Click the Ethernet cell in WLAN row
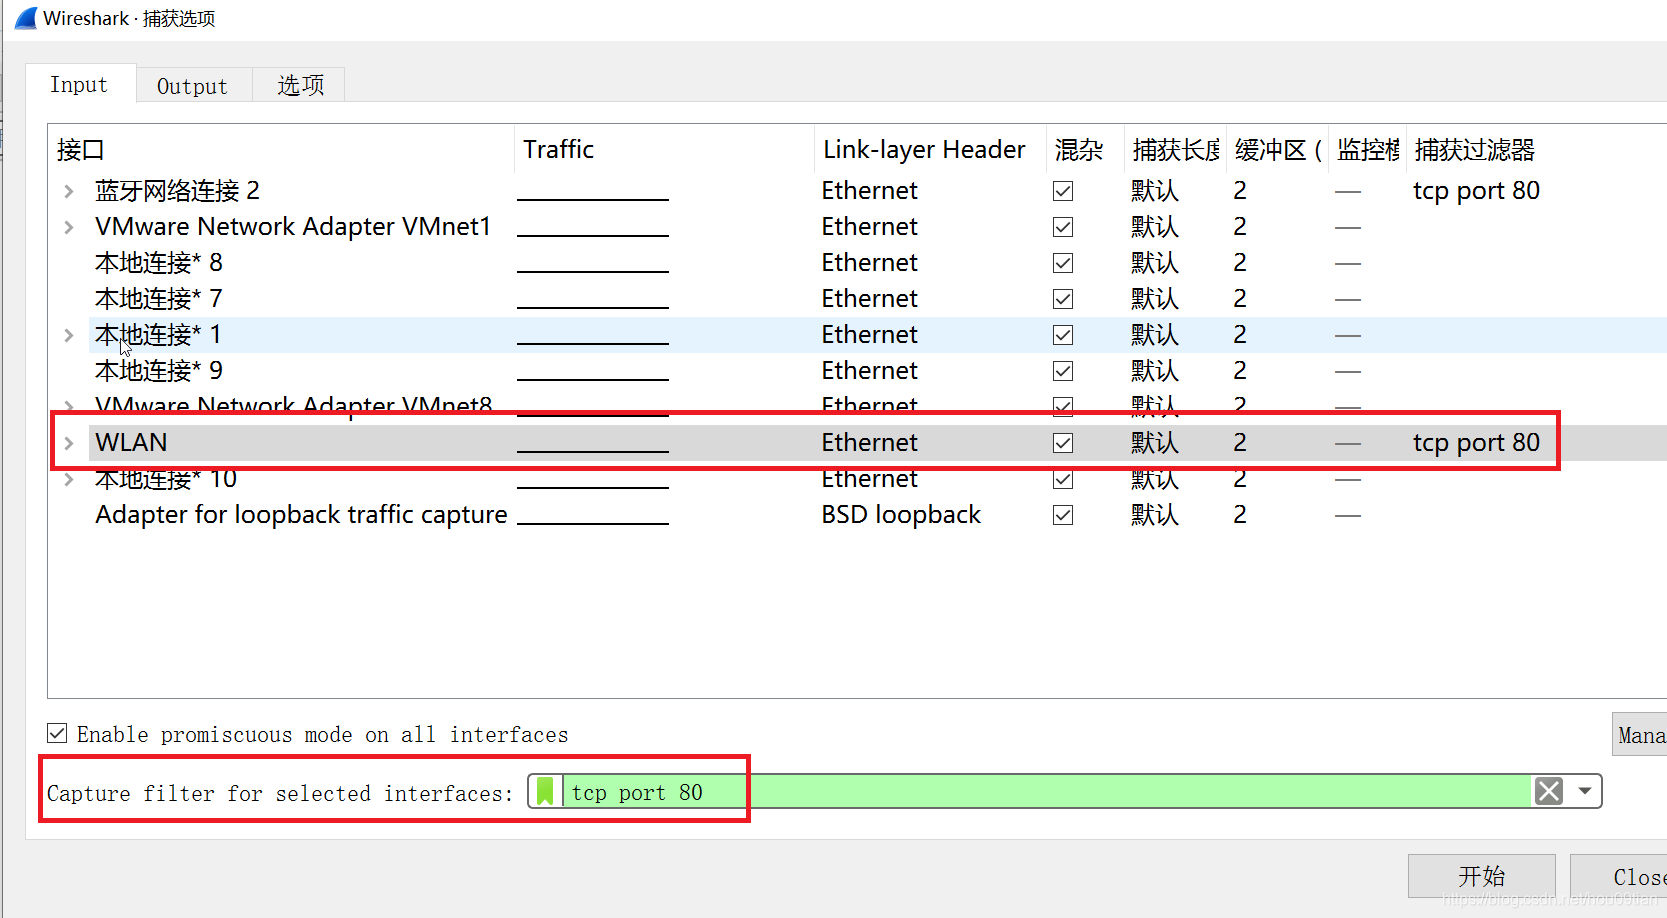 coord(869,443)
